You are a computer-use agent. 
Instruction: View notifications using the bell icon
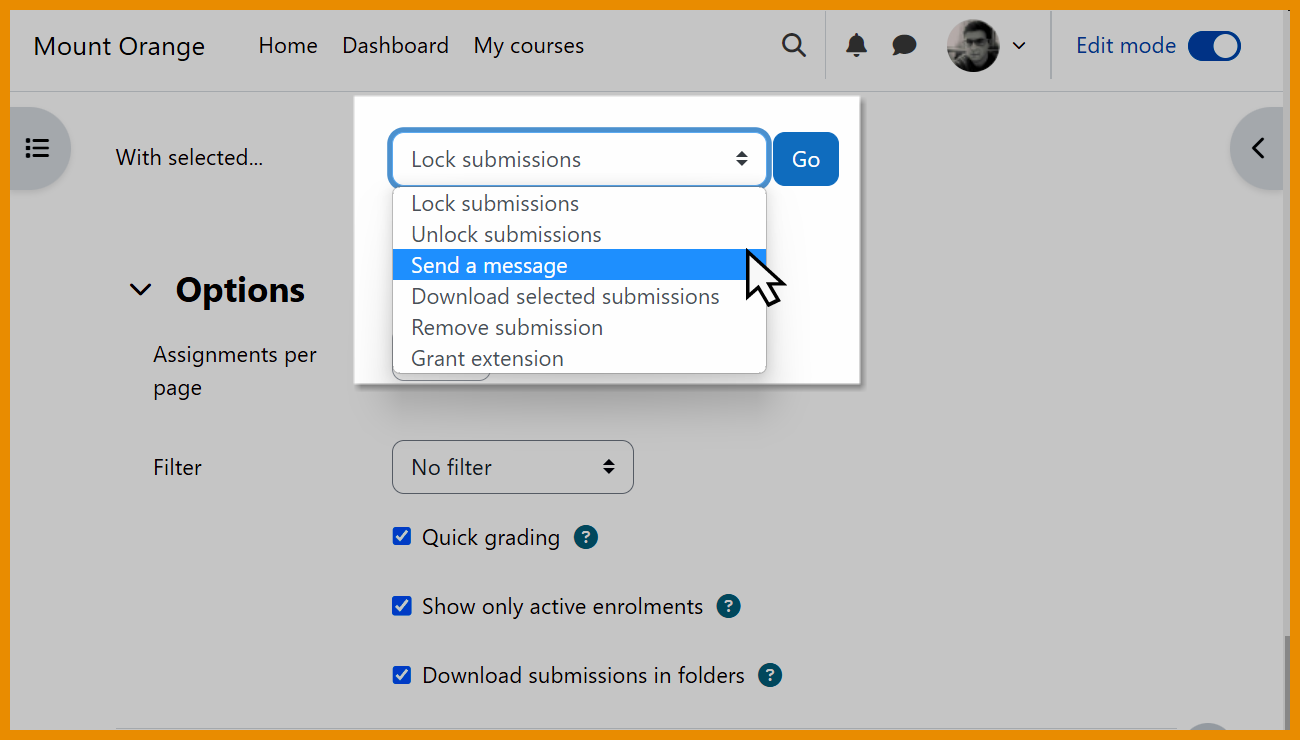point(857,45)
